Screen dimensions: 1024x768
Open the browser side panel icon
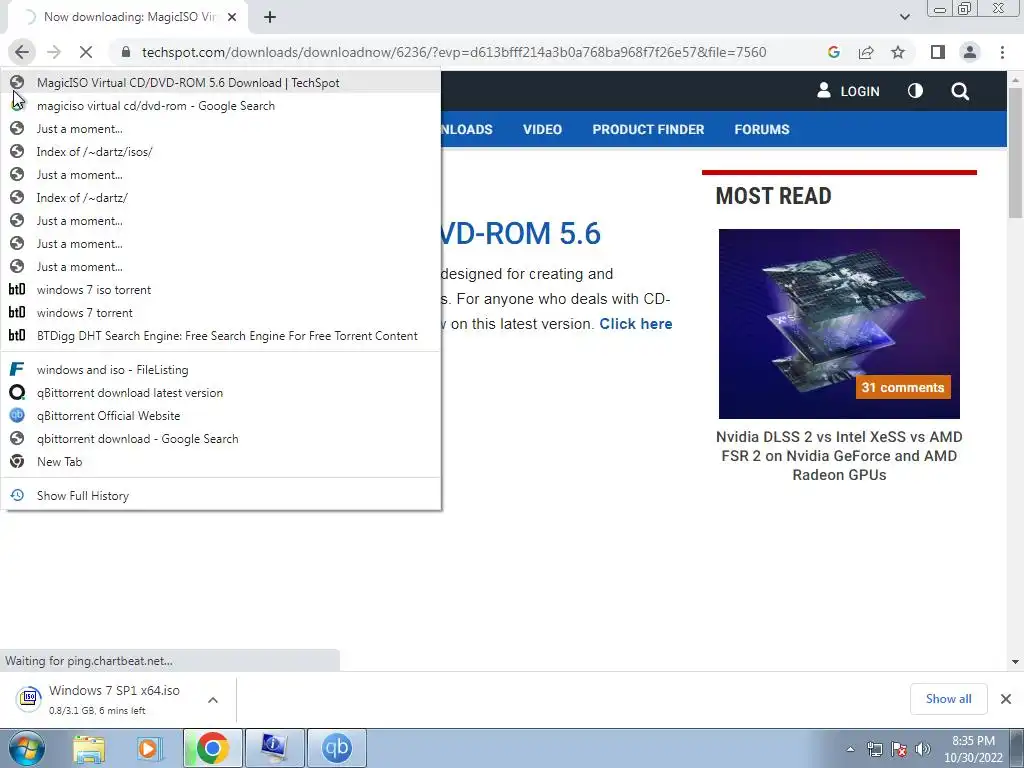click(938, 52)
